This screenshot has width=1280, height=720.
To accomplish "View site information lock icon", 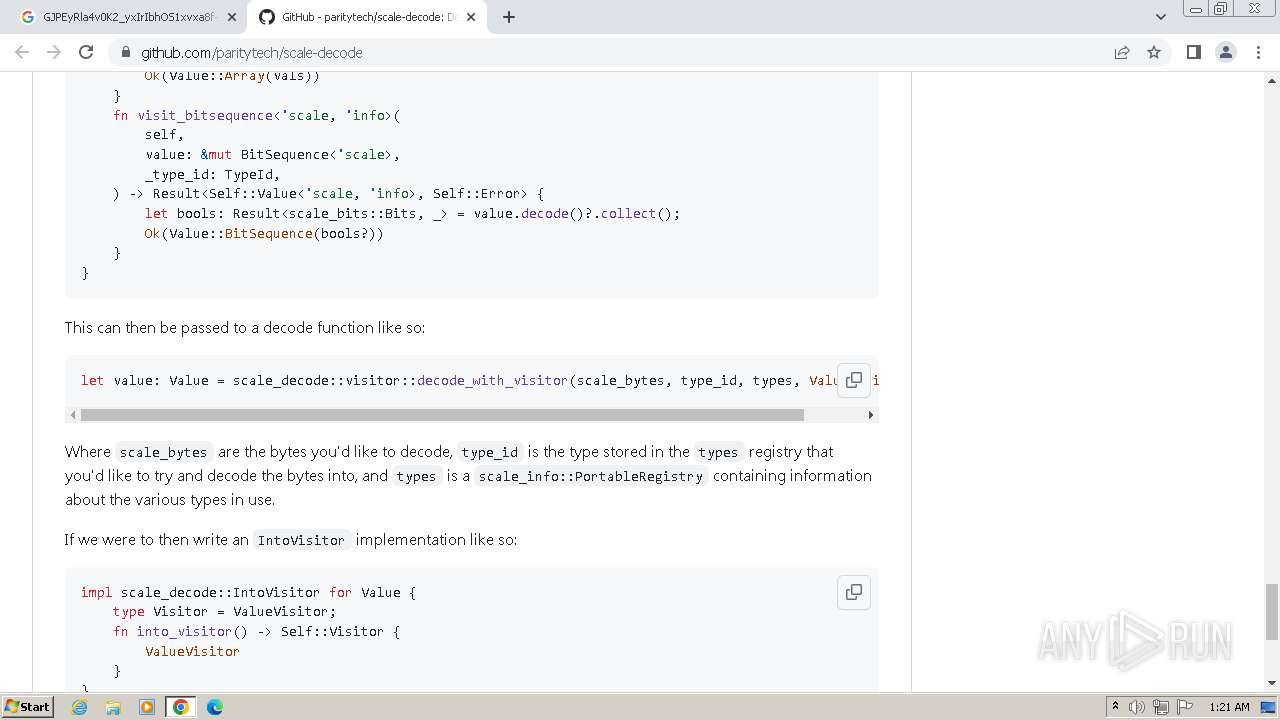I will pos(126,52).
